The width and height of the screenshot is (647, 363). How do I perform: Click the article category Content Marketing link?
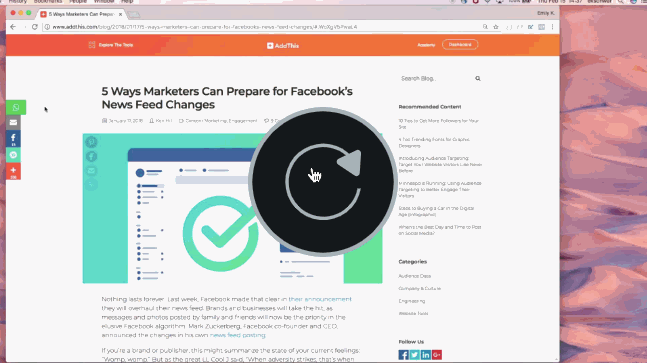point(206,121)
